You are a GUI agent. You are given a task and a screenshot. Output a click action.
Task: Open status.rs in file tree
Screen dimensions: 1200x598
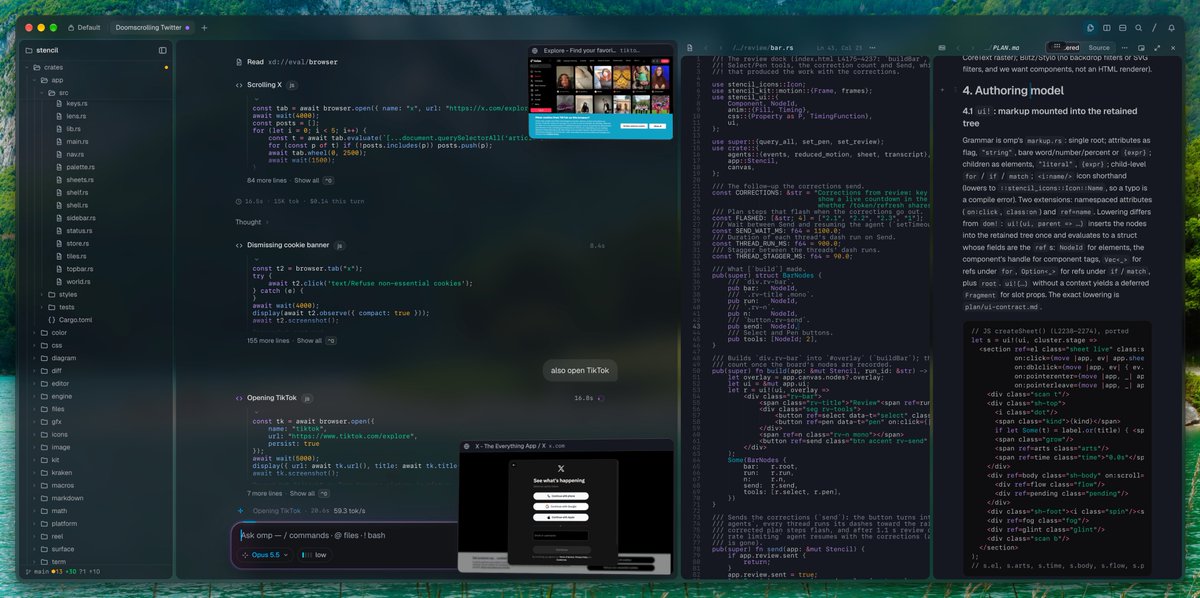pos(79,231)
